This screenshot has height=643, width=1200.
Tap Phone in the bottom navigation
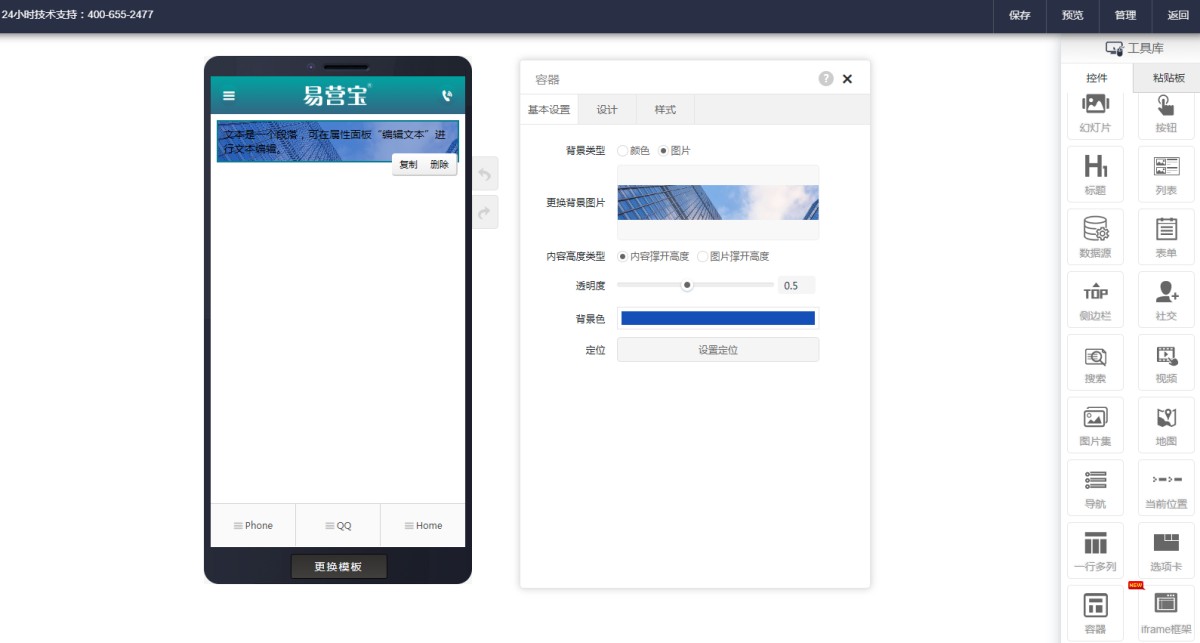point(253,525)
